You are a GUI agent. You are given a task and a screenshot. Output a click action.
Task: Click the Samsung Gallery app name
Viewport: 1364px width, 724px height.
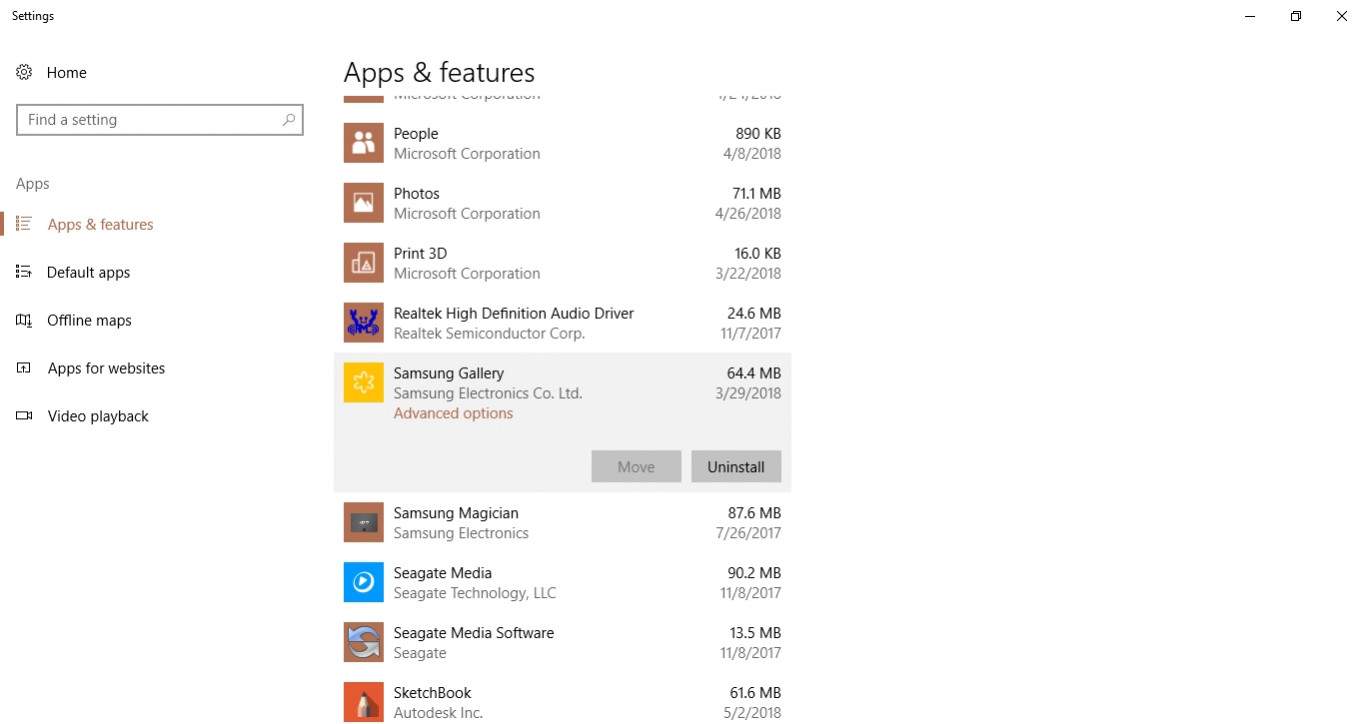click(449, 373)
